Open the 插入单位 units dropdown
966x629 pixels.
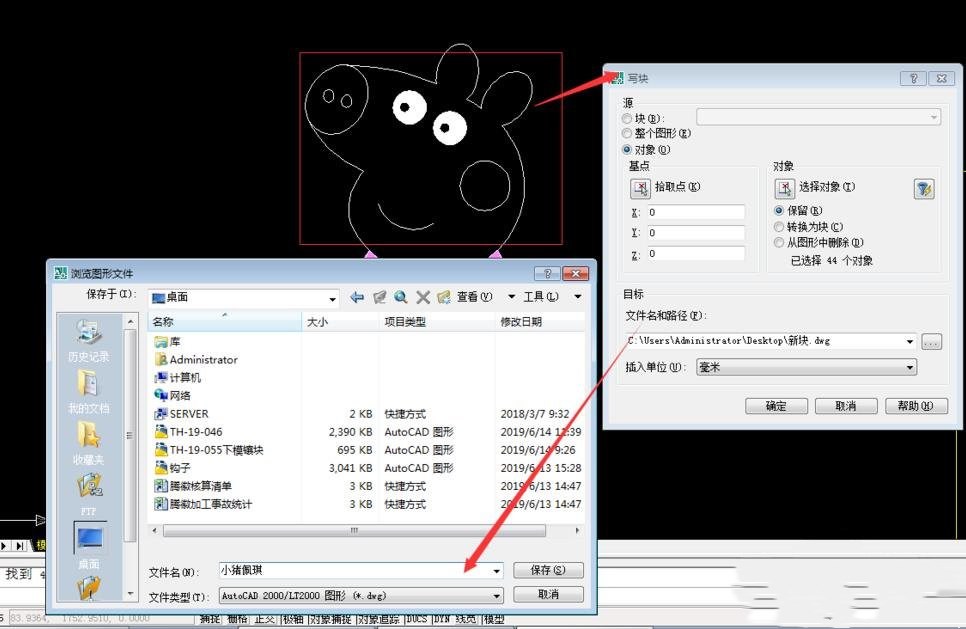click(x=908, y=366)
